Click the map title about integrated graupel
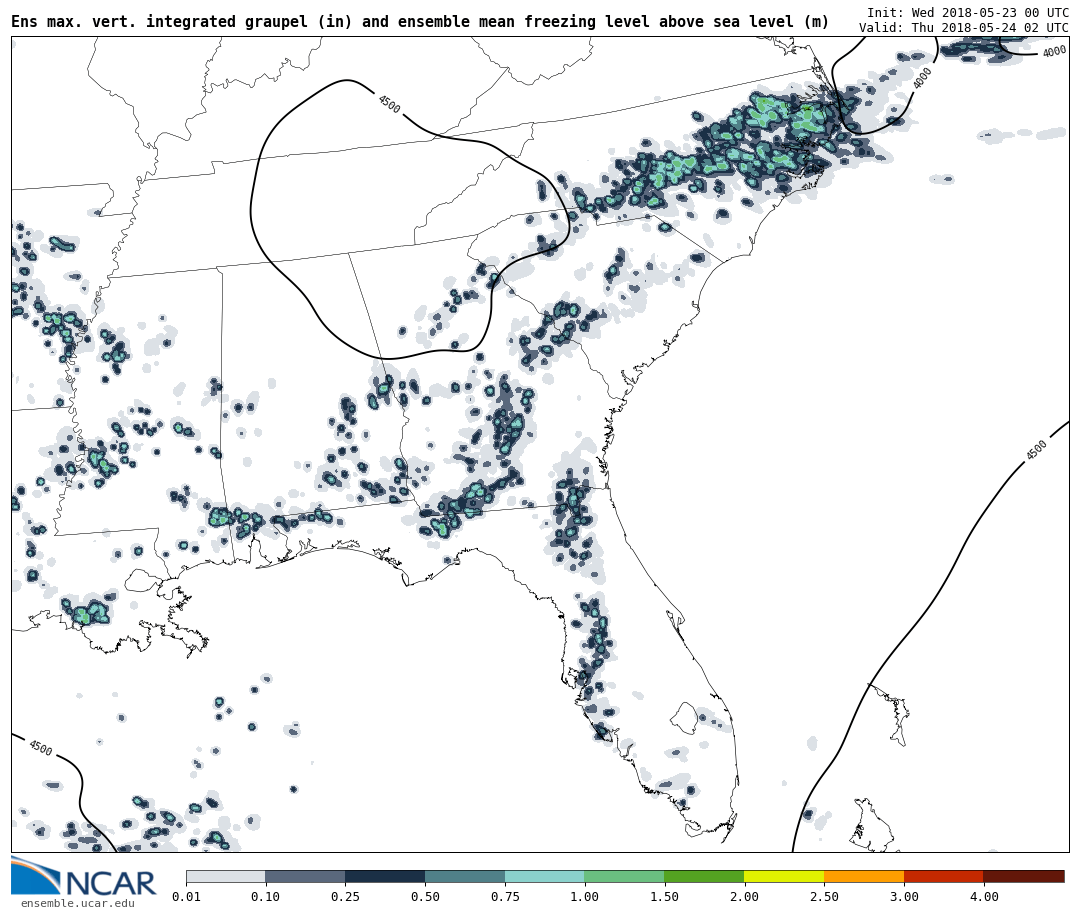Image resolution: width=1080 pixels, height=915 pixels. (420, 22)
